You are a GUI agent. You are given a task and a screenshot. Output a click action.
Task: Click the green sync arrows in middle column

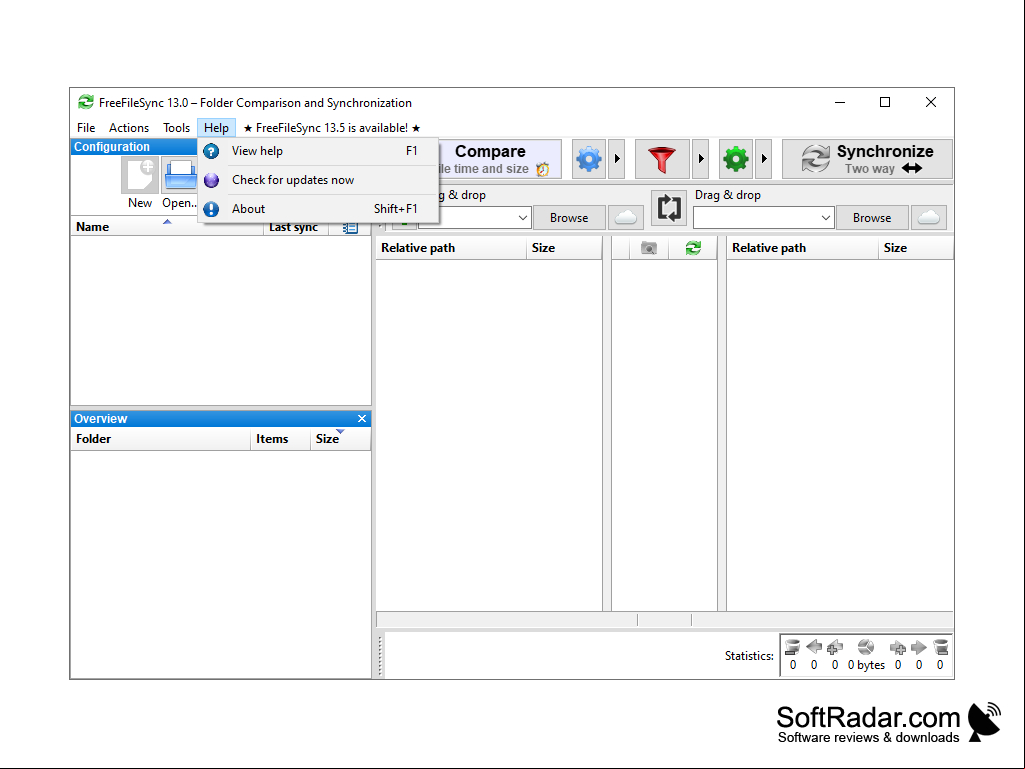click(693, 248)
